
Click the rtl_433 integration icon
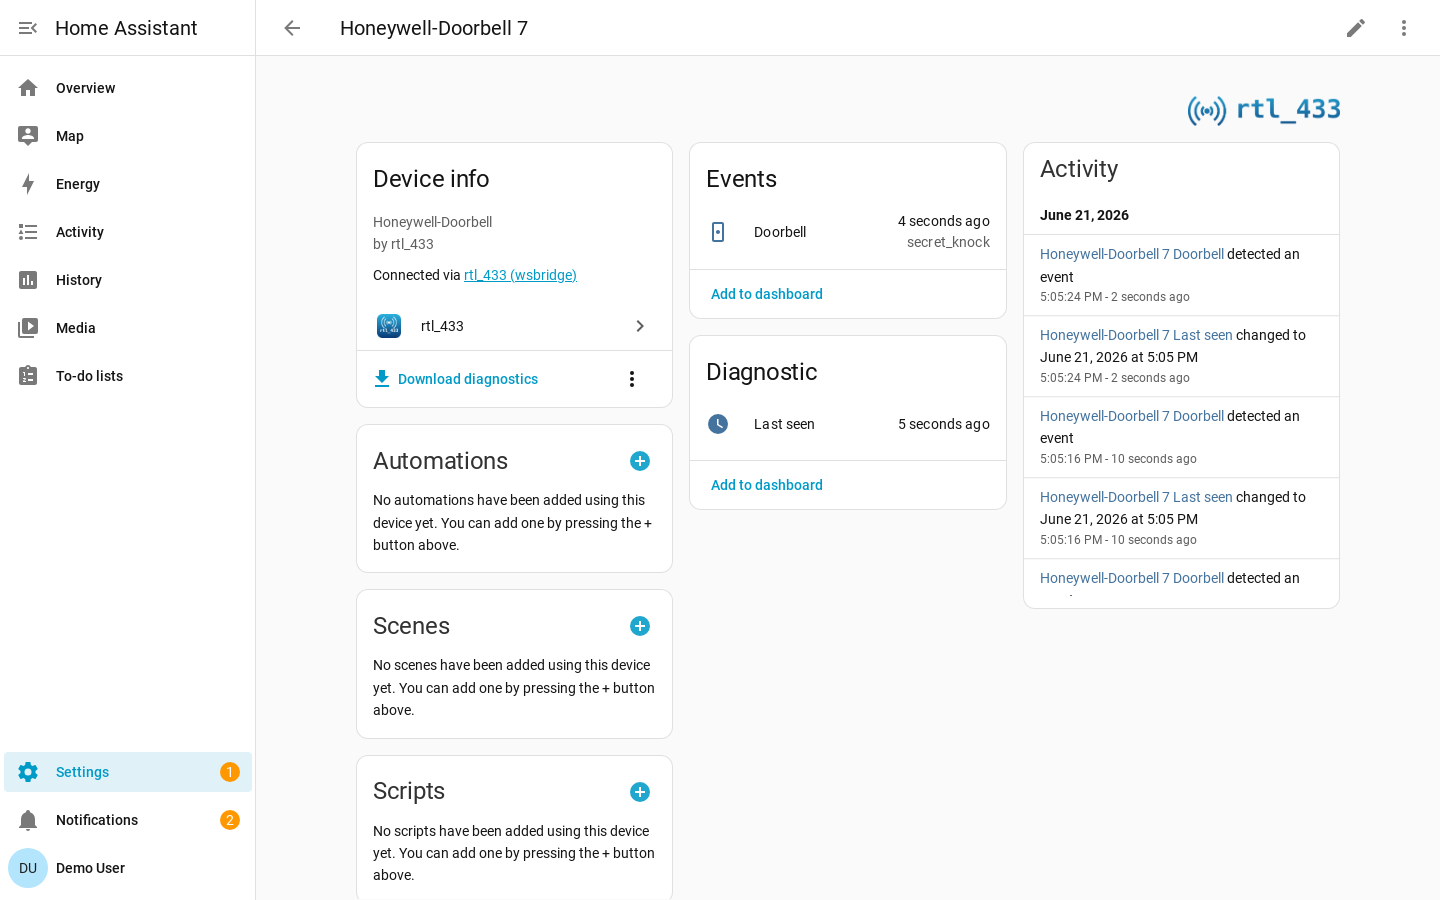[389, 326]
